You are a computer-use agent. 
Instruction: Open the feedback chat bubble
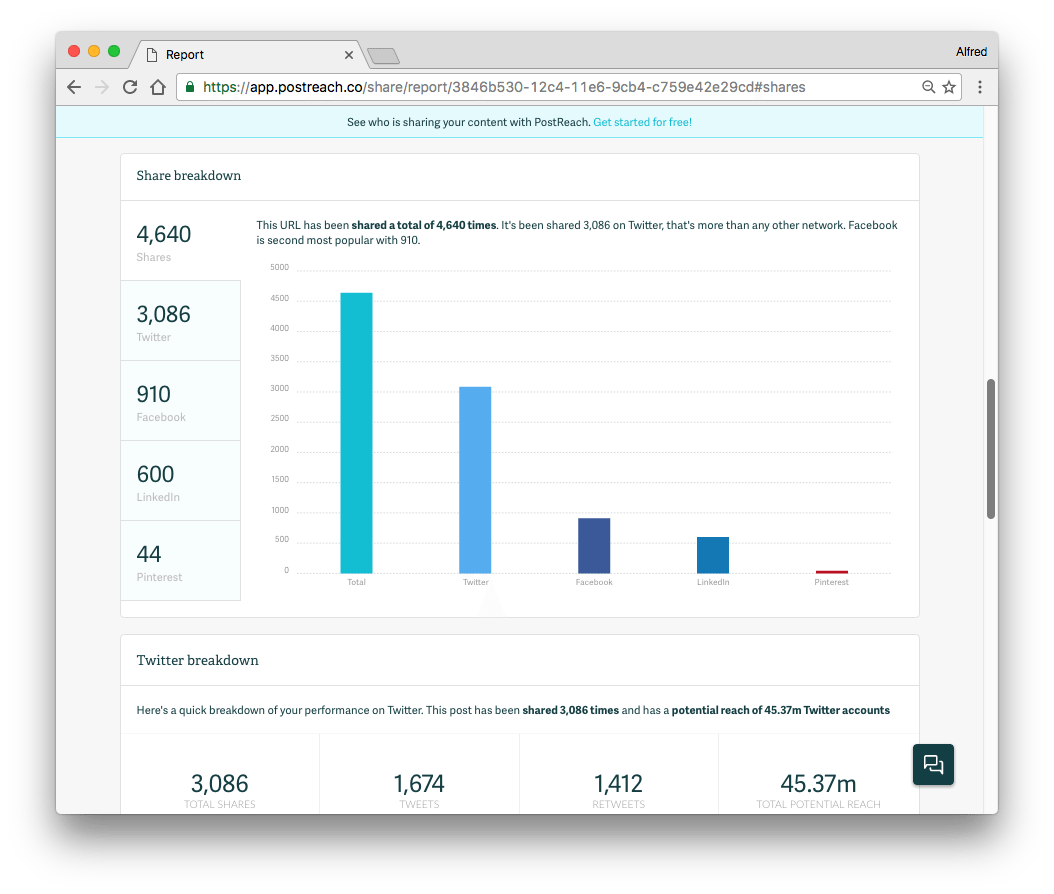coord(932,764)
